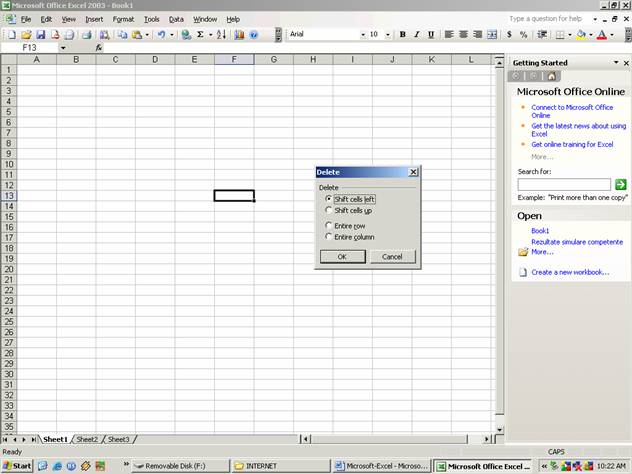632x474 pixels.
Task: Open the Chart Wizard icon
Action: pos(239,35)
